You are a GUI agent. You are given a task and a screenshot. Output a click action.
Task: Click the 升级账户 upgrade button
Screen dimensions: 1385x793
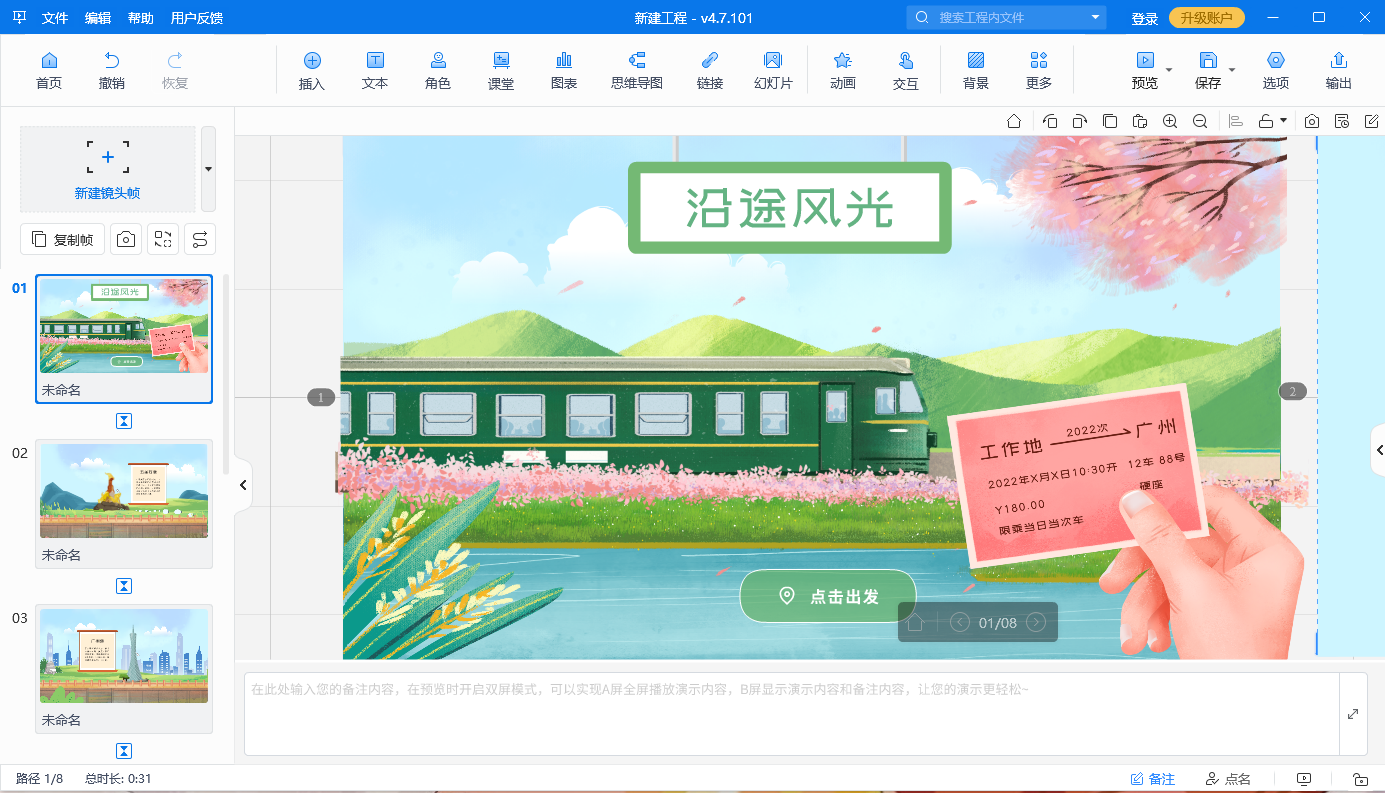click(x=1207, y=18)
